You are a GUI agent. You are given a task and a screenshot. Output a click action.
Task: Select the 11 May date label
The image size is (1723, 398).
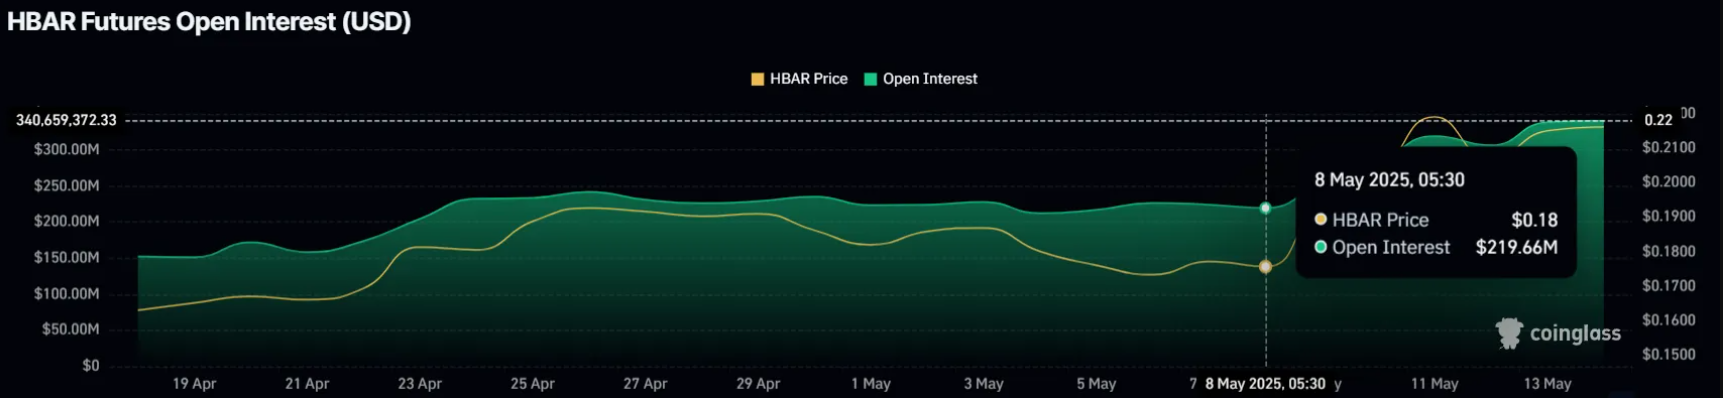pos(1435,384)
